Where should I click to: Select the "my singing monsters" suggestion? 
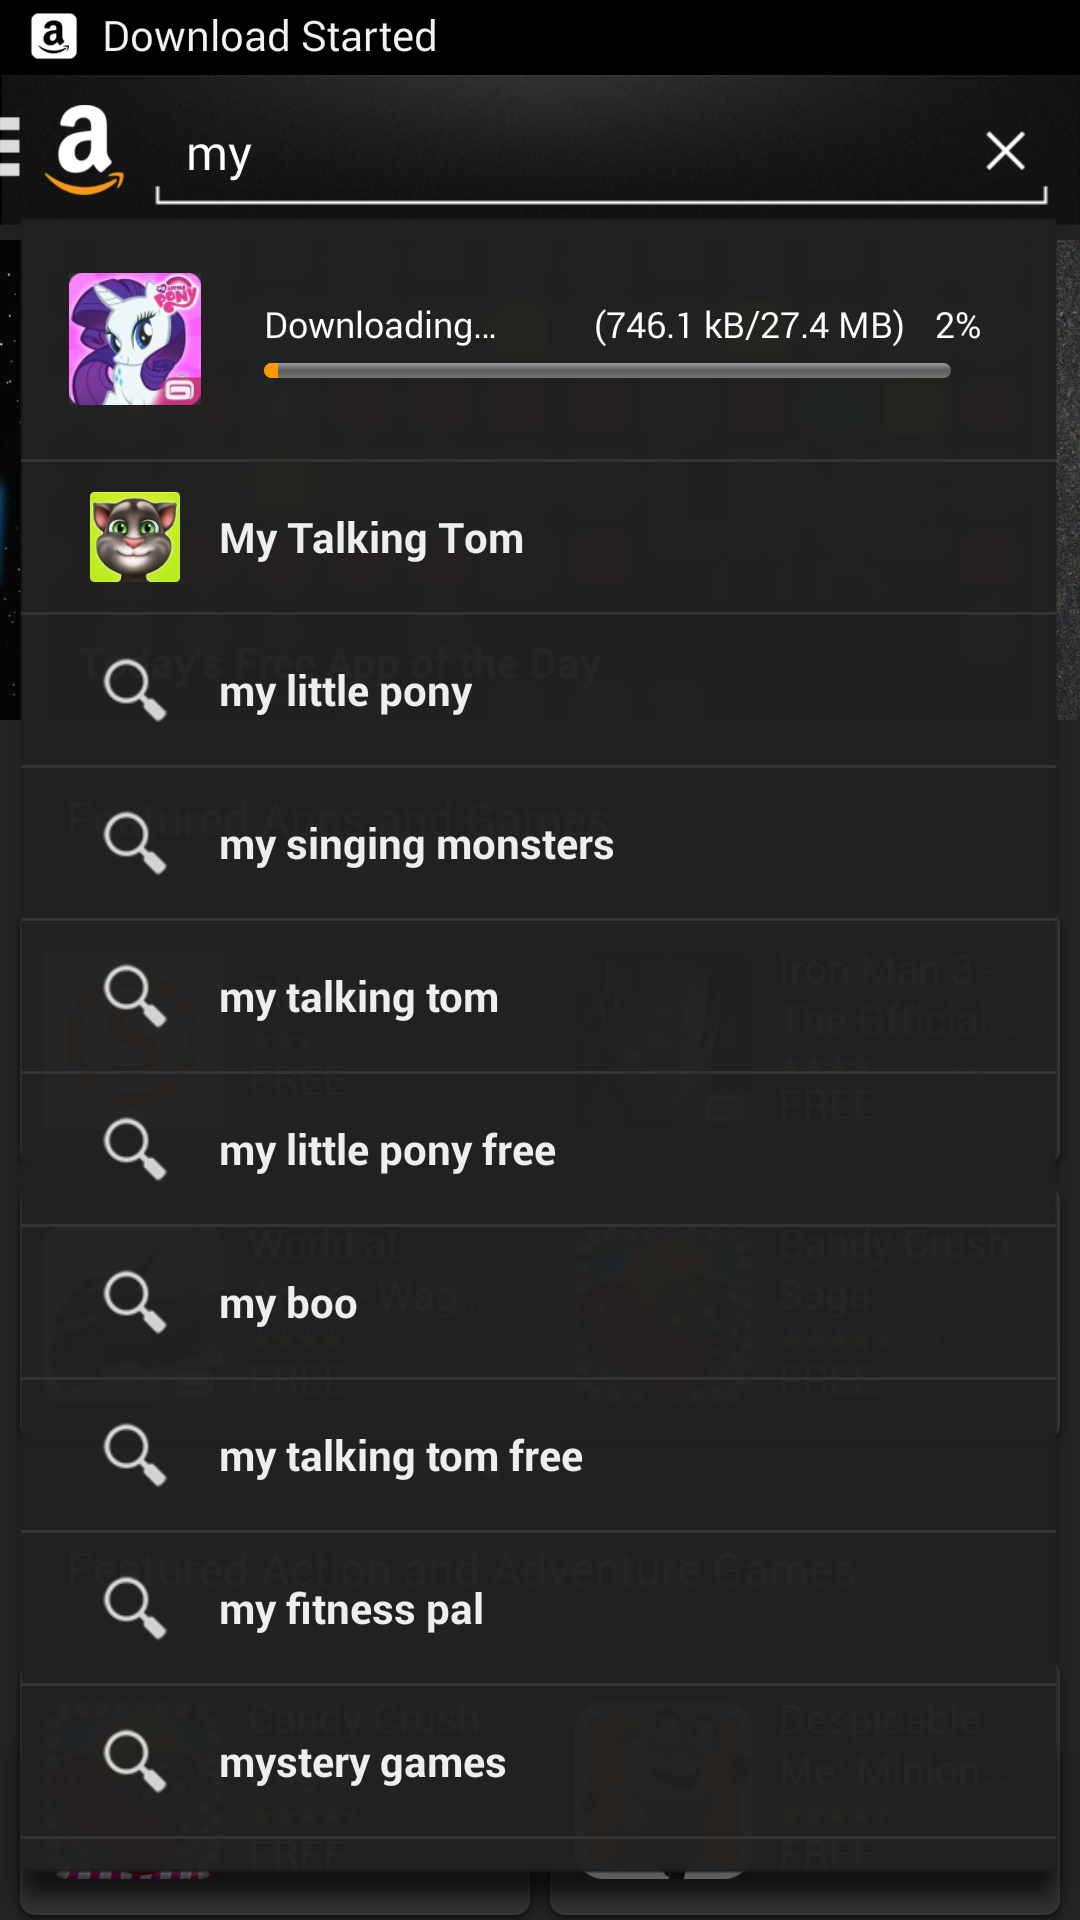point(416,845)
